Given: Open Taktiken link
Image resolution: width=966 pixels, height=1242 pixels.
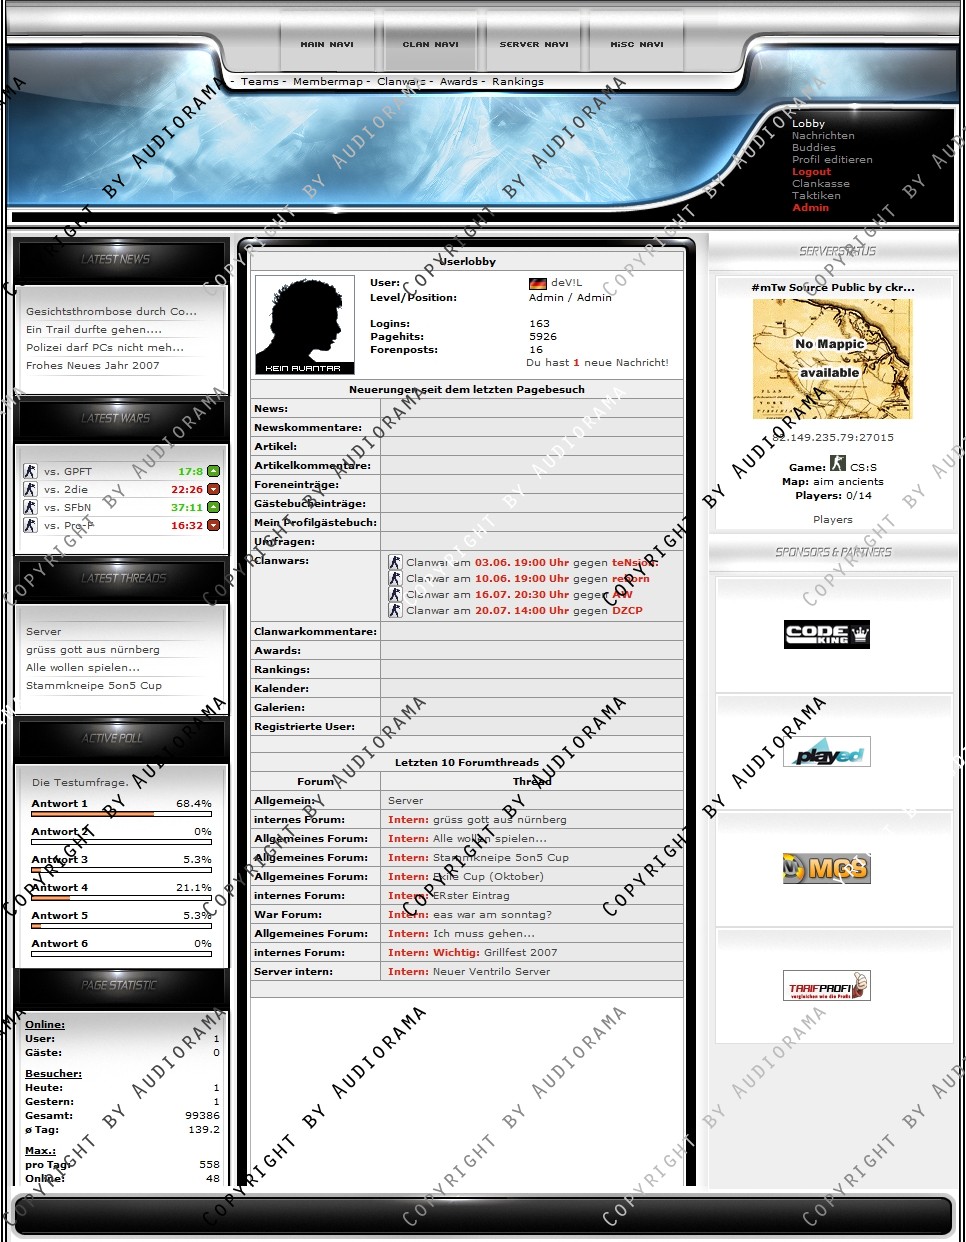Looking at the screenshot, I should coord(816,196).
